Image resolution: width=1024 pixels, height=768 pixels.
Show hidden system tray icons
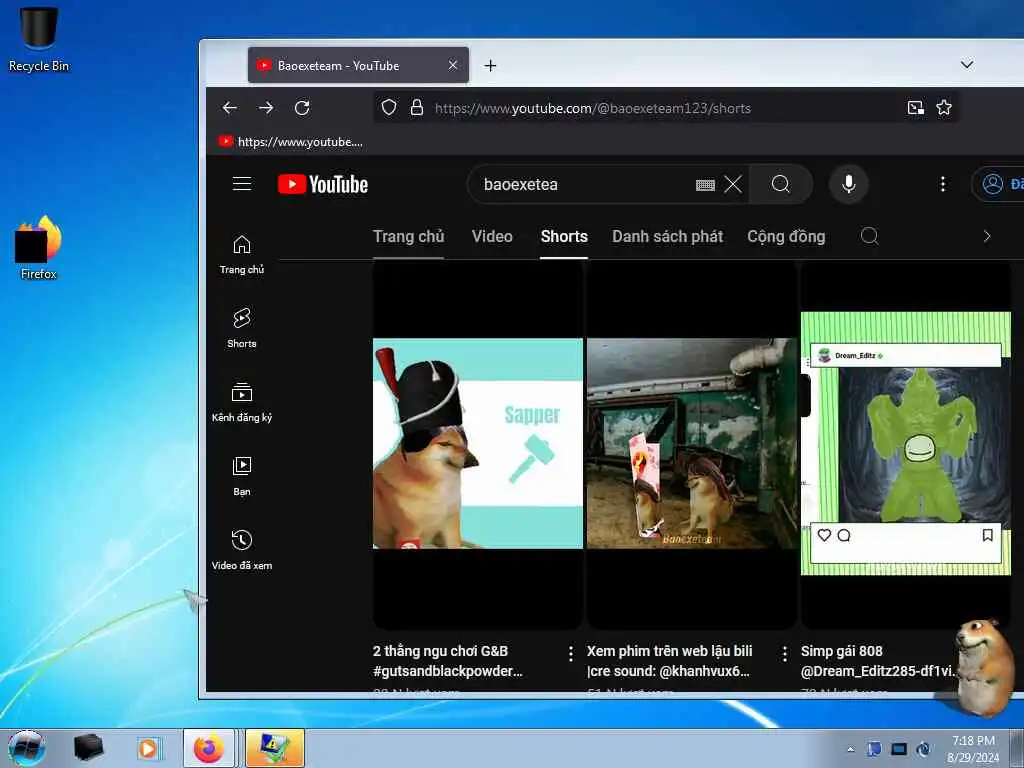tap(850, 750)
